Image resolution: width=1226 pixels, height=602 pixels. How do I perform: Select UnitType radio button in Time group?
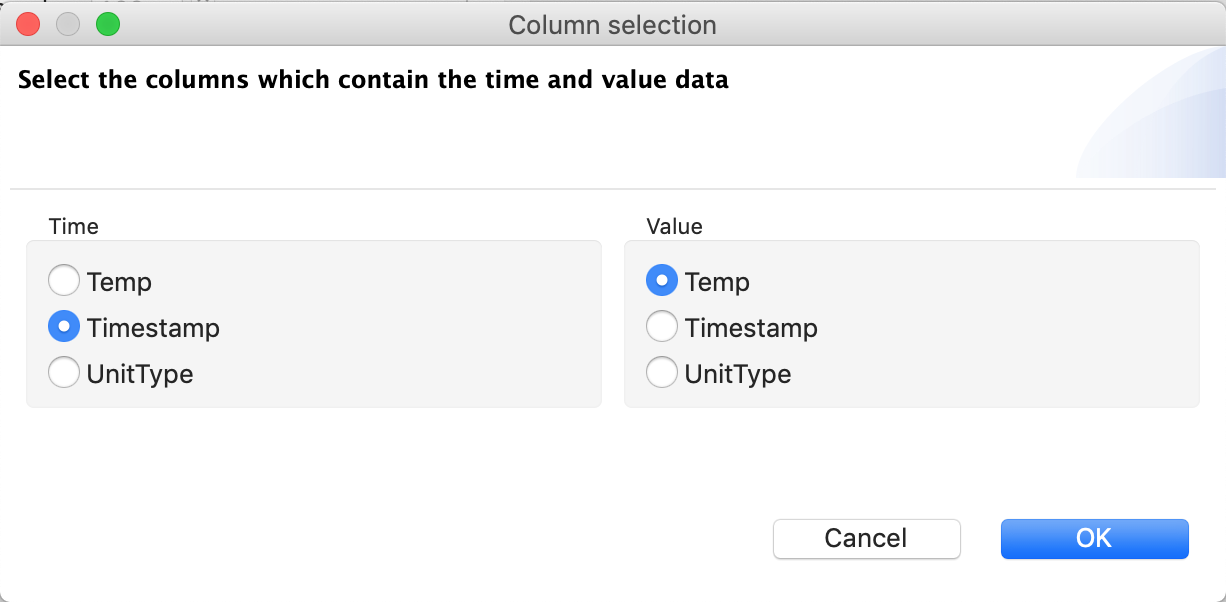point(64,374)
